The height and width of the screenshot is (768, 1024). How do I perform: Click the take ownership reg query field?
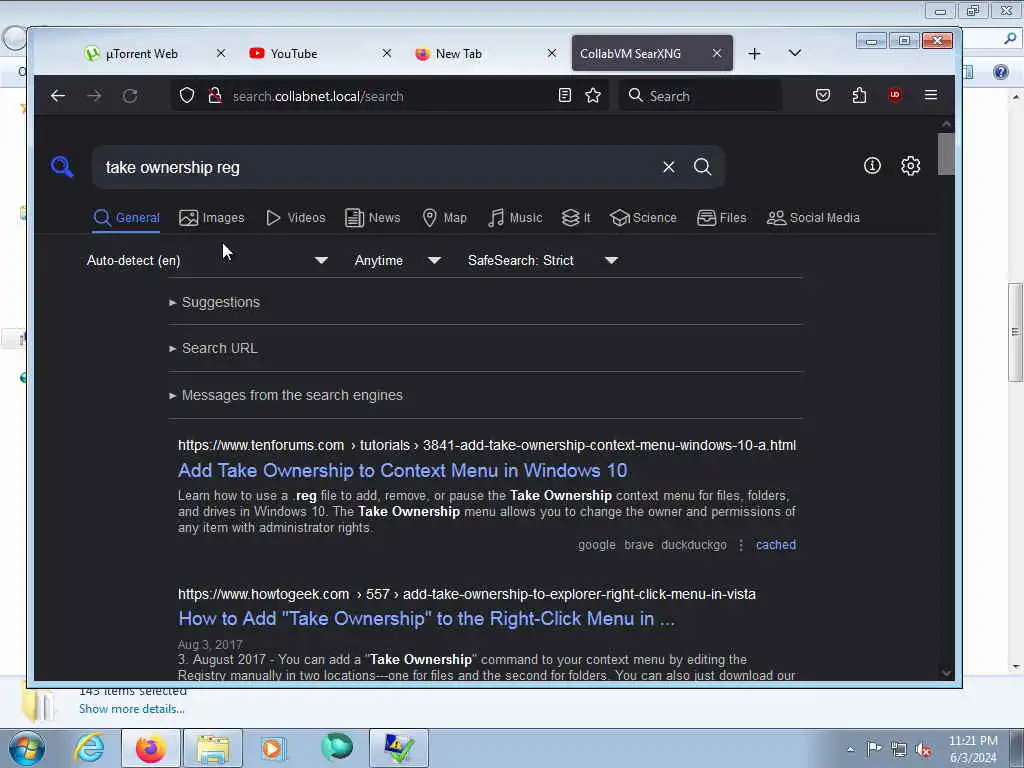(x=379, y=167)
